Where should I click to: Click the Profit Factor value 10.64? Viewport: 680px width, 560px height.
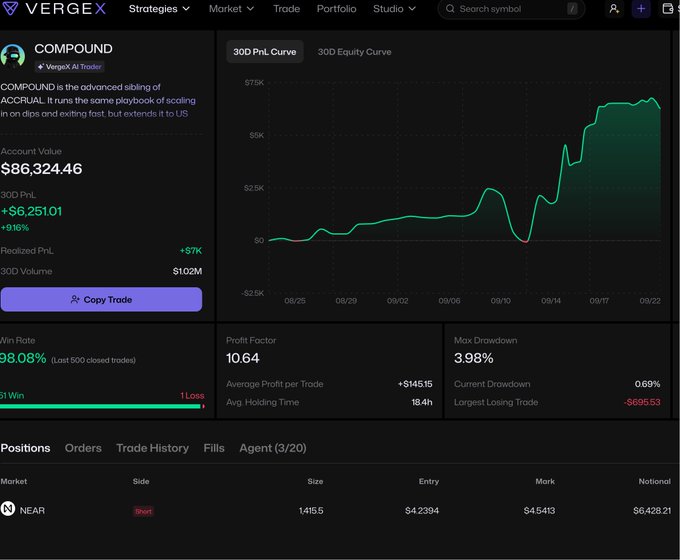pyautogui.click(x=242, y=358)
